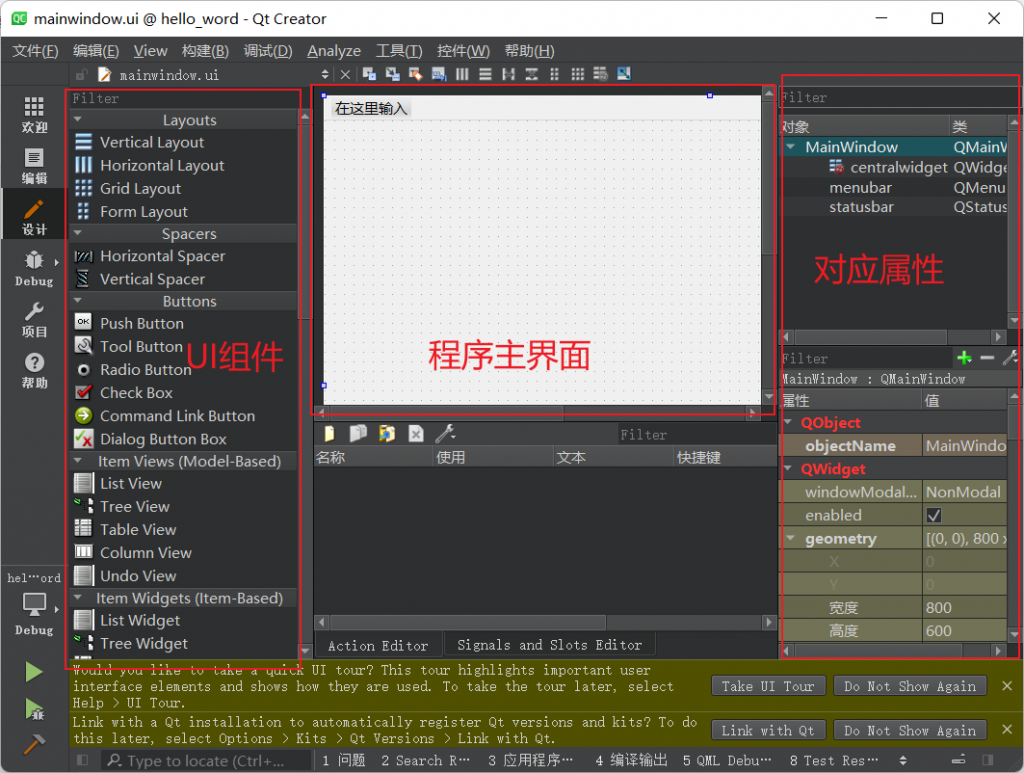Open hello_word kit selector monitor icon

coord(34,605)
